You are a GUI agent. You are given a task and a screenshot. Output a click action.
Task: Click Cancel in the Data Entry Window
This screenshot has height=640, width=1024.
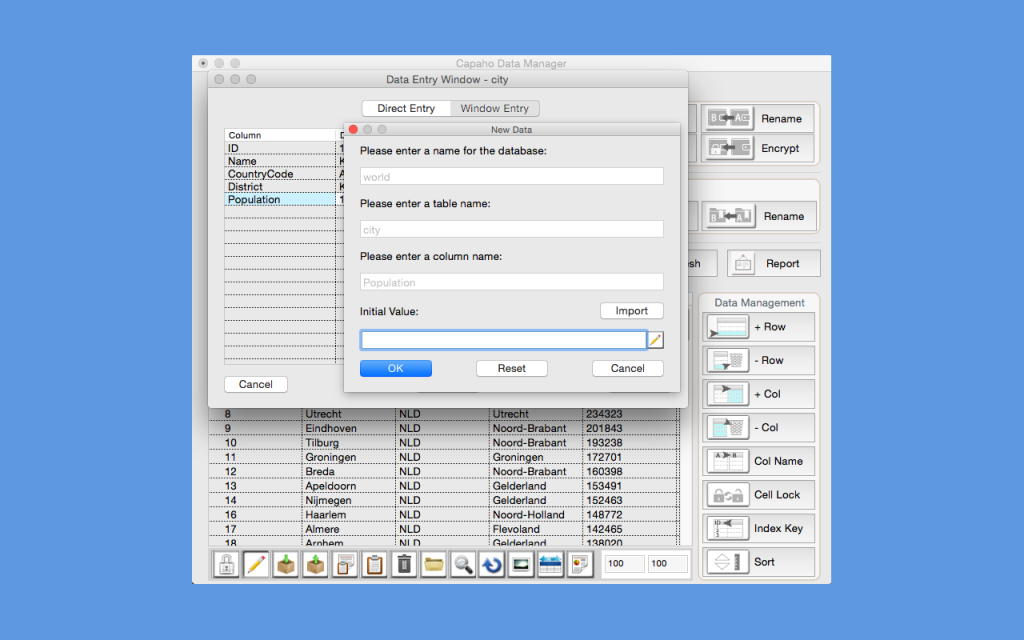(x=255, y=384)
